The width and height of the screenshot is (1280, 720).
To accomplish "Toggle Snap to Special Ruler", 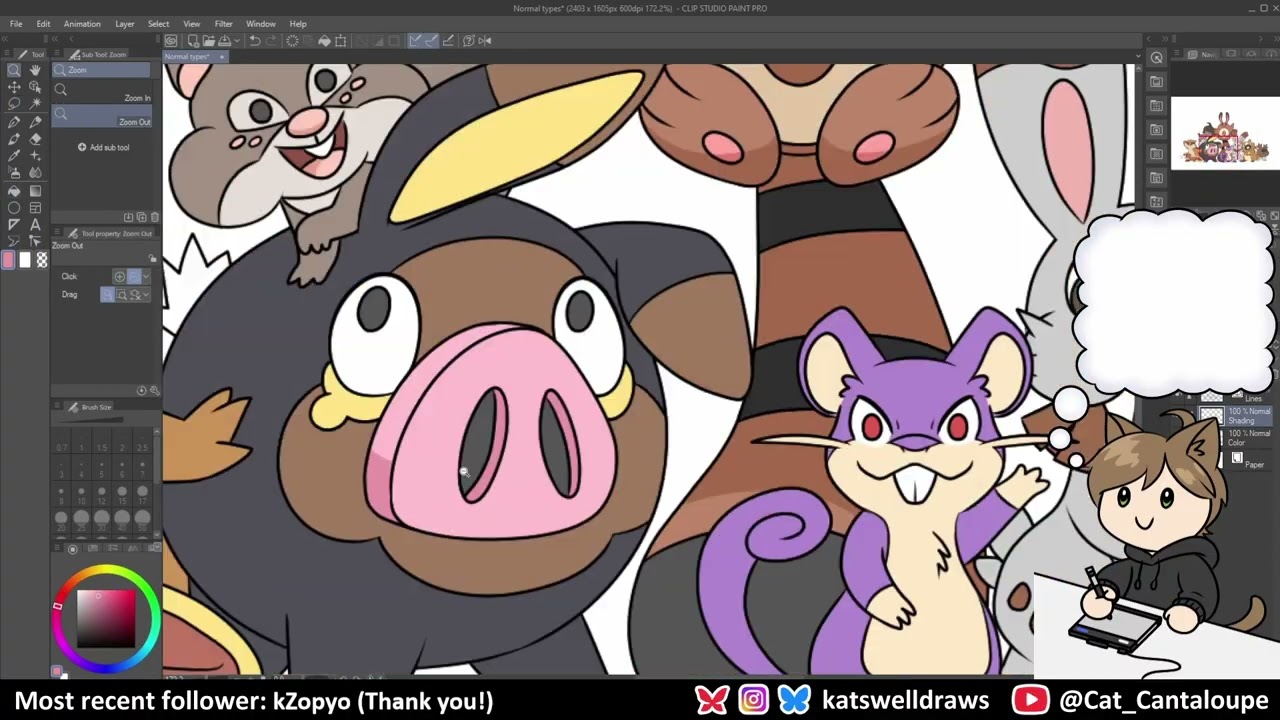I will pos(431,41).
